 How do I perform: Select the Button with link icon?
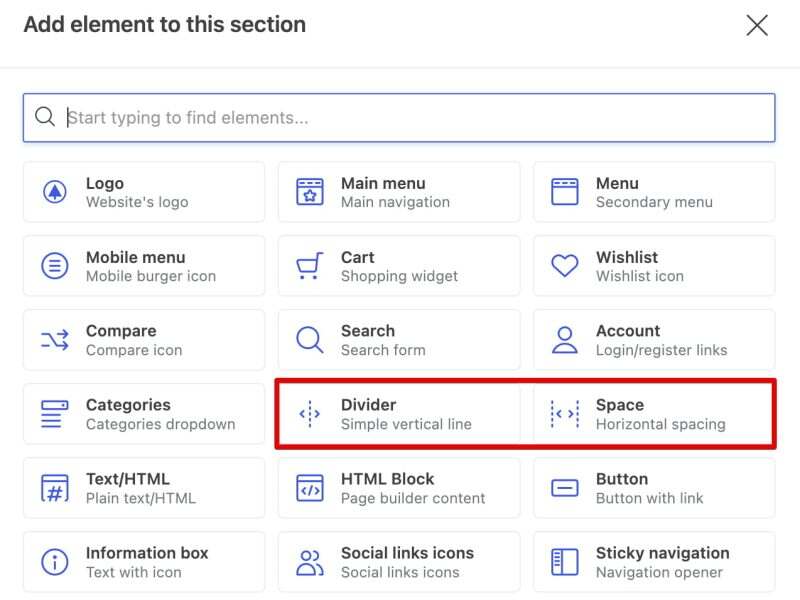point(565,488)
